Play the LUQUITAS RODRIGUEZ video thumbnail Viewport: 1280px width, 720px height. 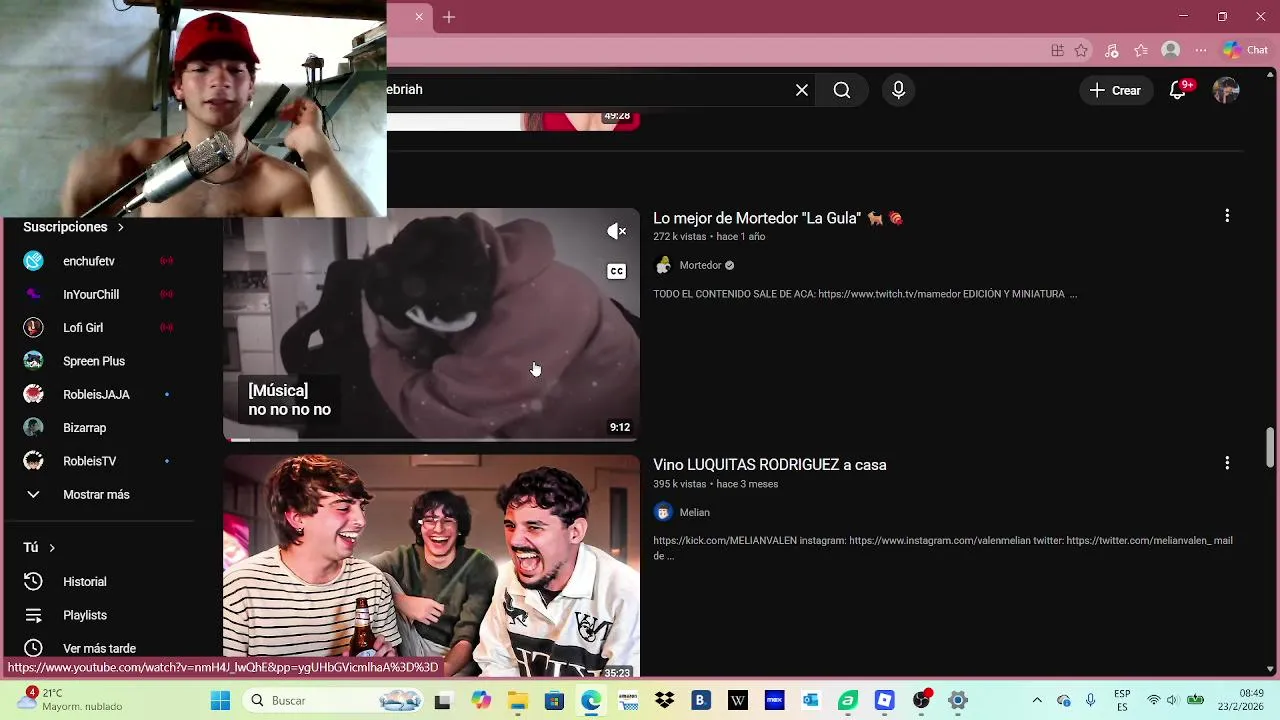point(431,566)
